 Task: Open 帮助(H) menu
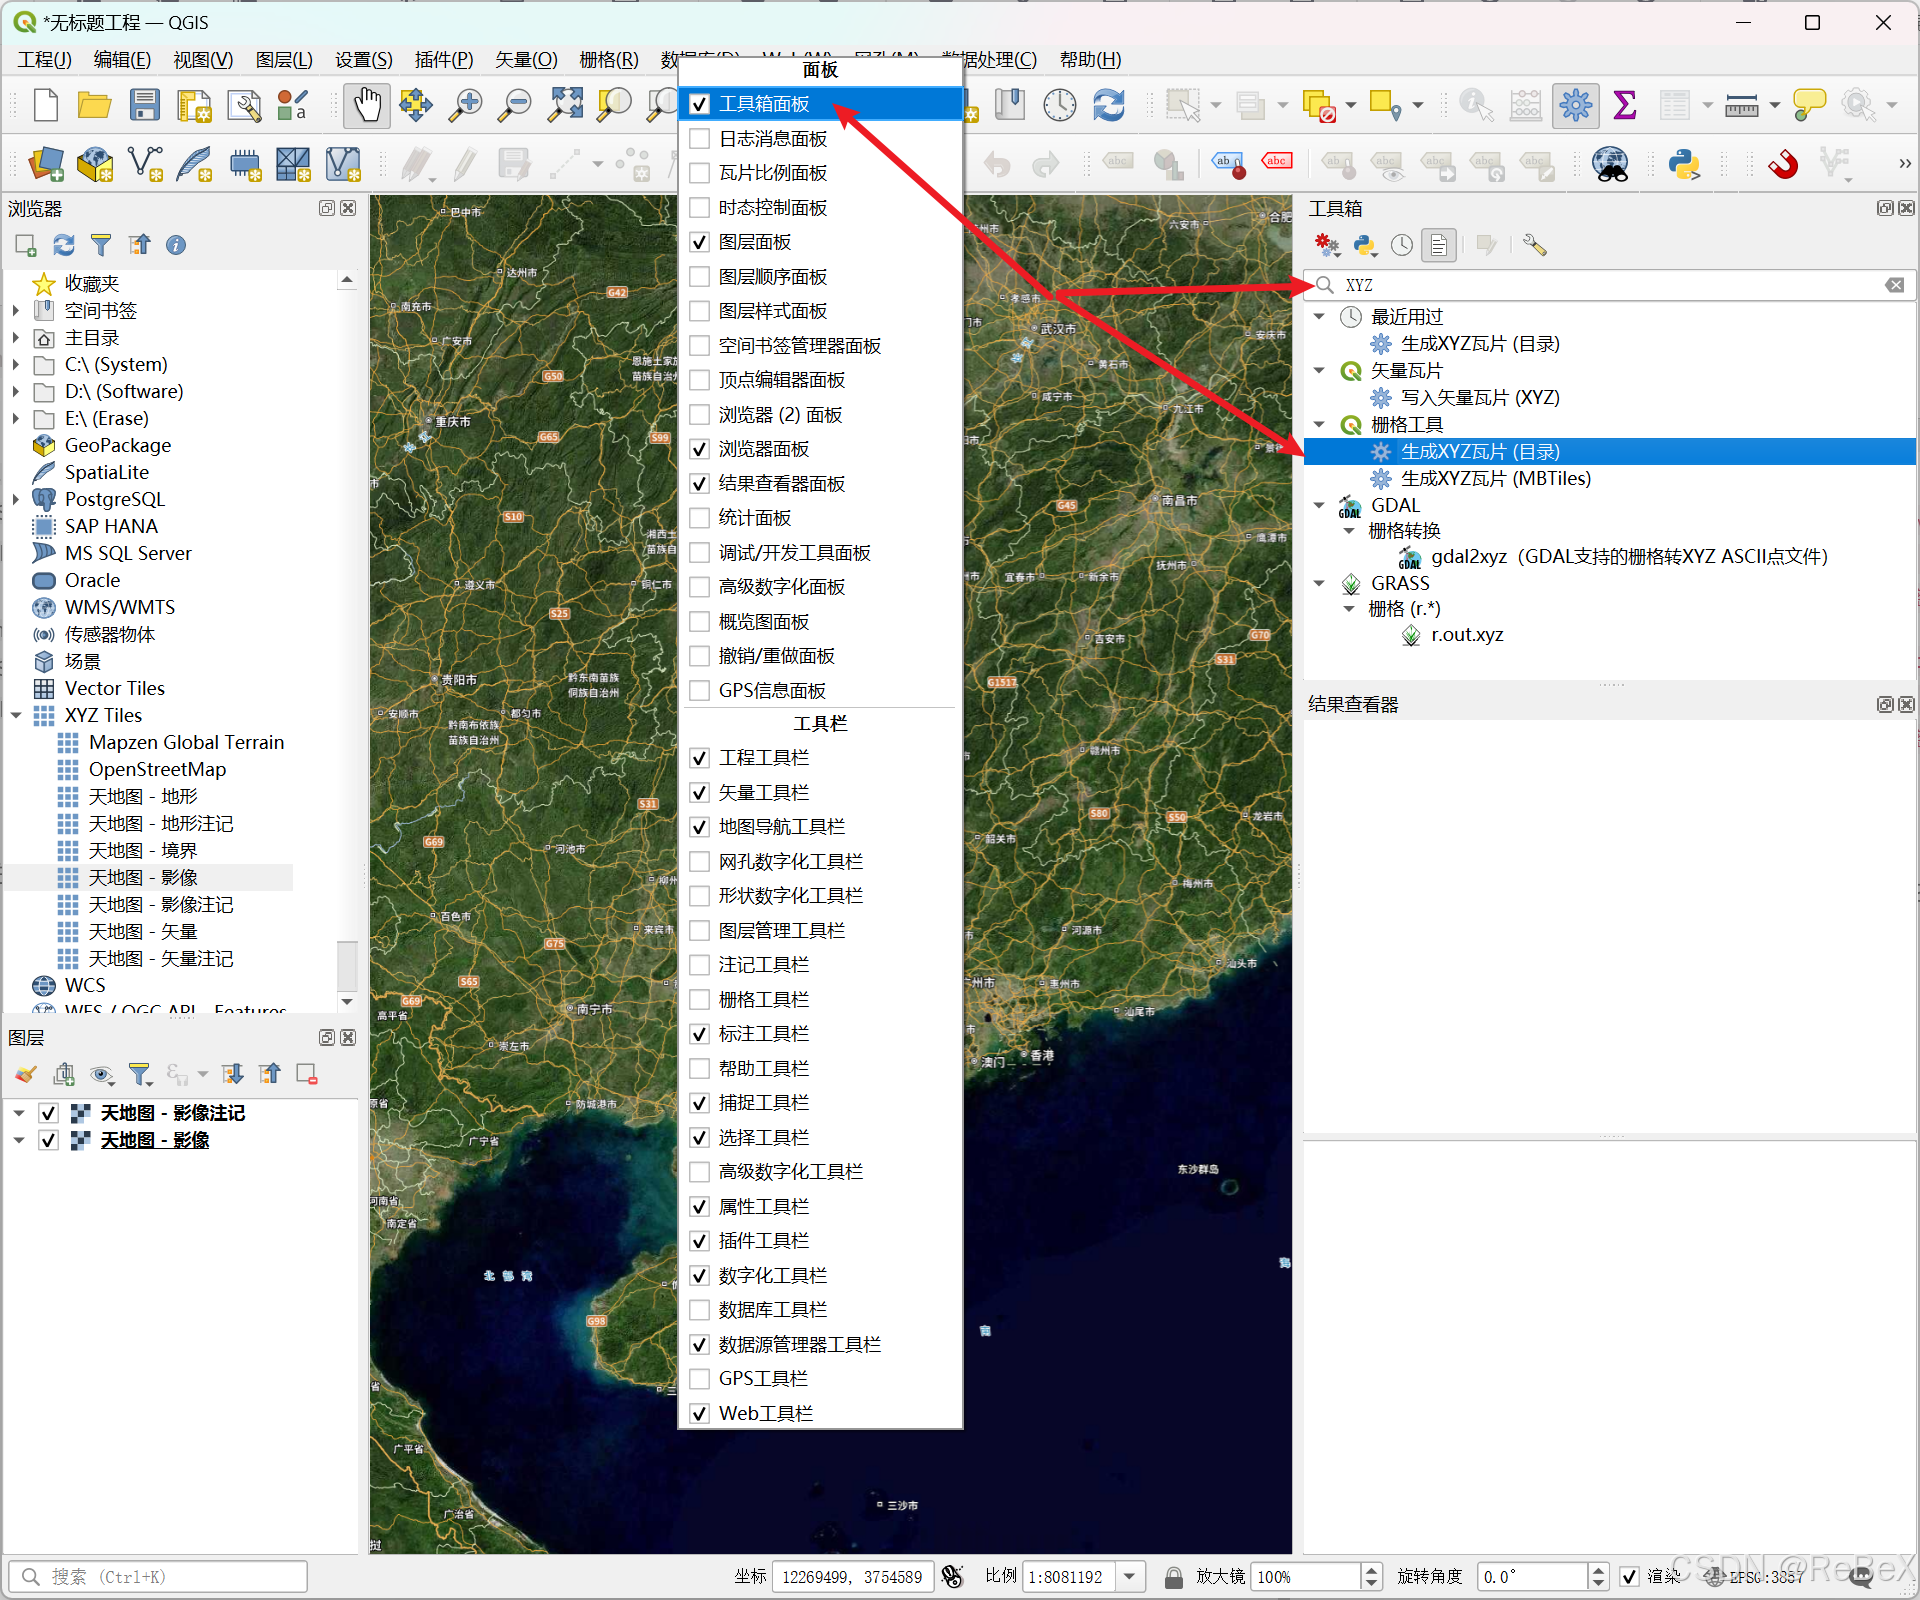(1090, 59)
